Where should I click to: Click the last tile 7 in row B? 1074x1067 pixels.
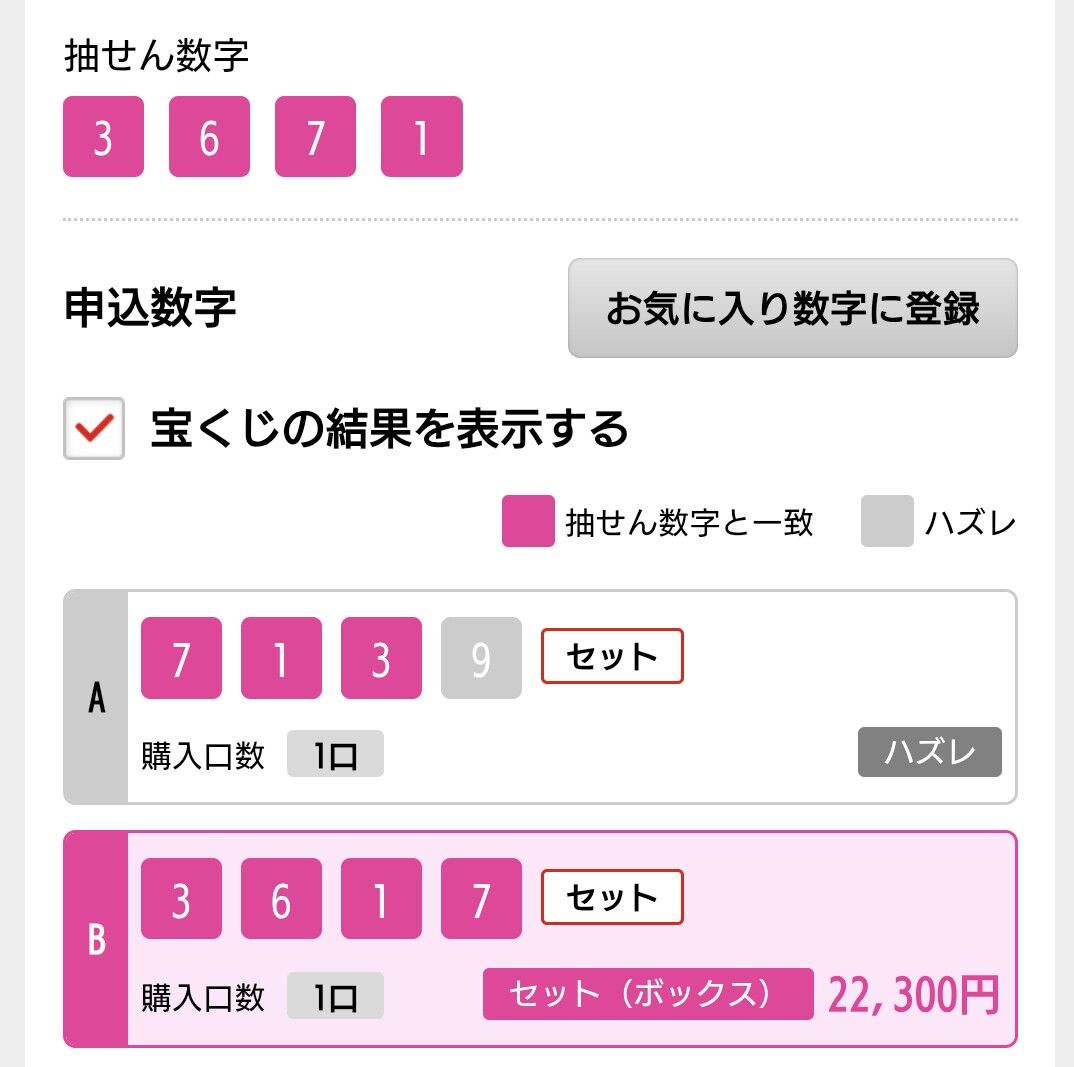(x=482, y=898)
